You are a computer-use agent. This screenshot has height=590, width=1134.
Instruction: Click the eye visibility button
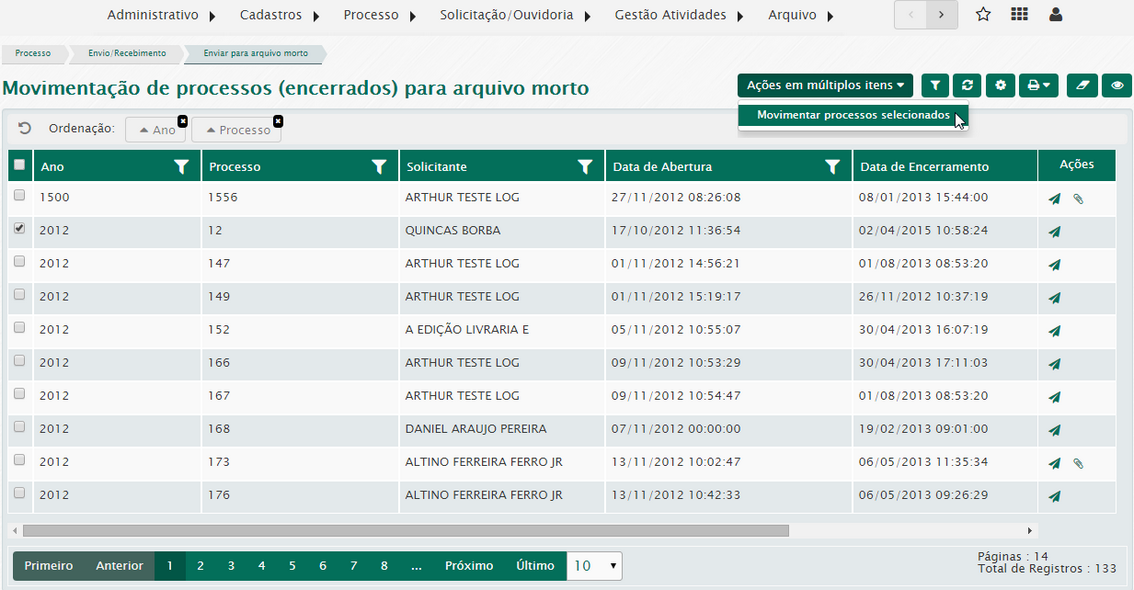1116,86
